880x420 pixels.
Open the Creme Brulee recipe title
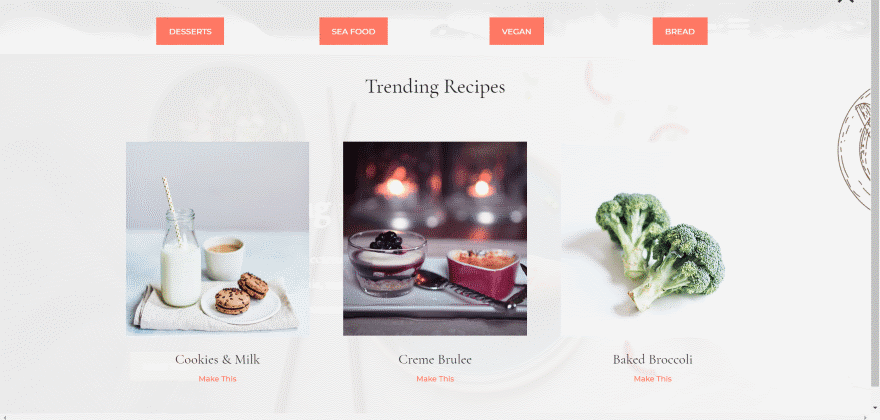click(x=435, y=359)
